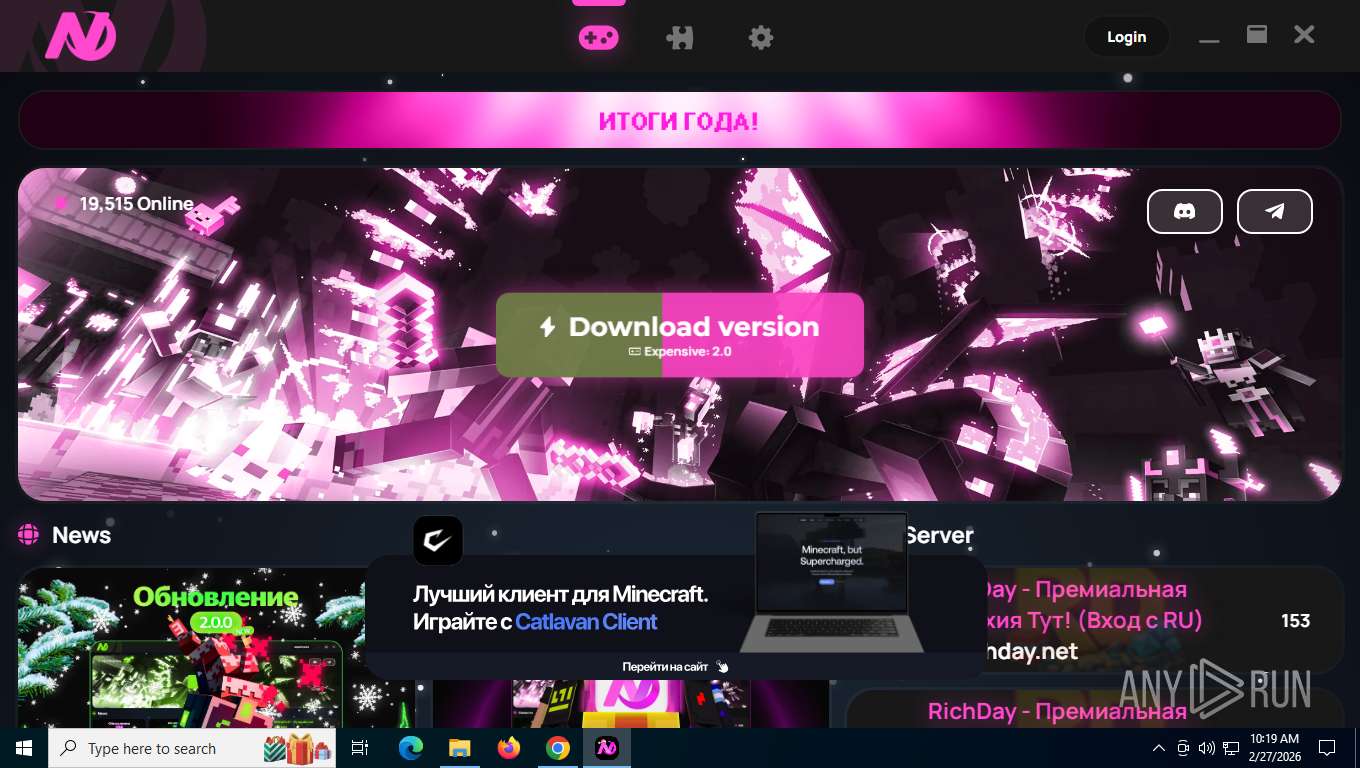Click the 19,515 Online counter
Screen dimensions: 1360x768
(125, 204)
